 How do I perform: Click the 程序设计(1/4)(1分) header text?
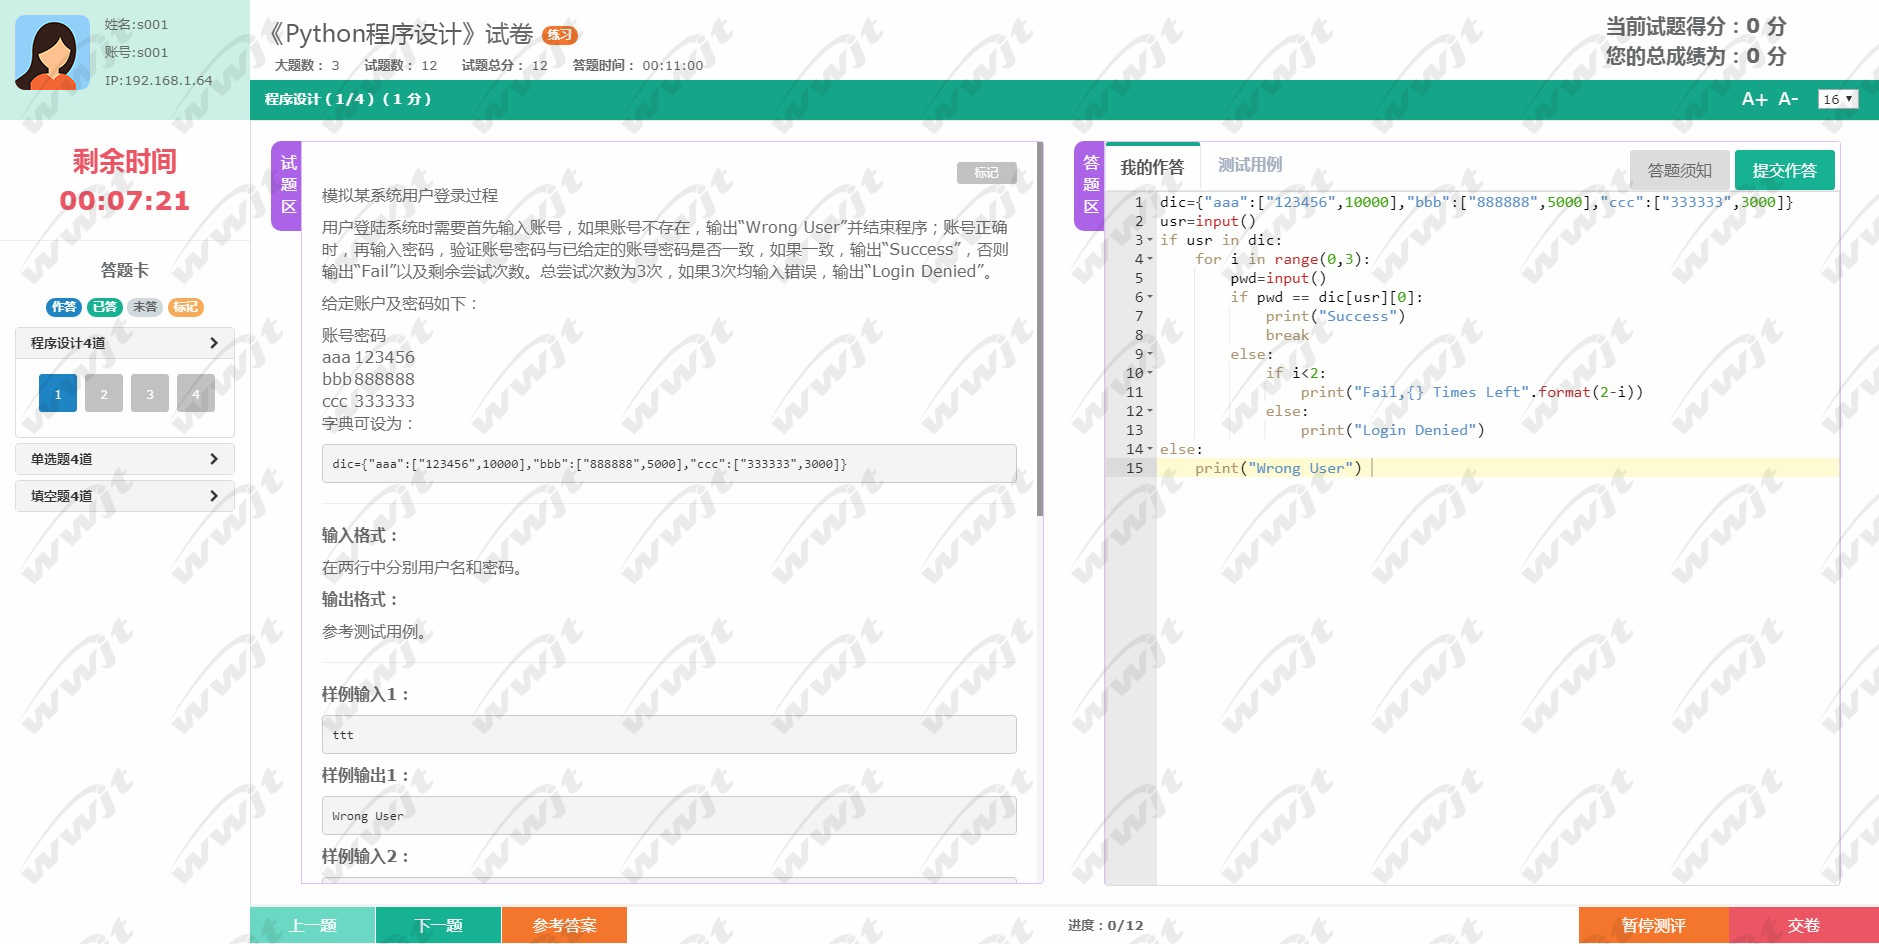click(x=348, y=99)
